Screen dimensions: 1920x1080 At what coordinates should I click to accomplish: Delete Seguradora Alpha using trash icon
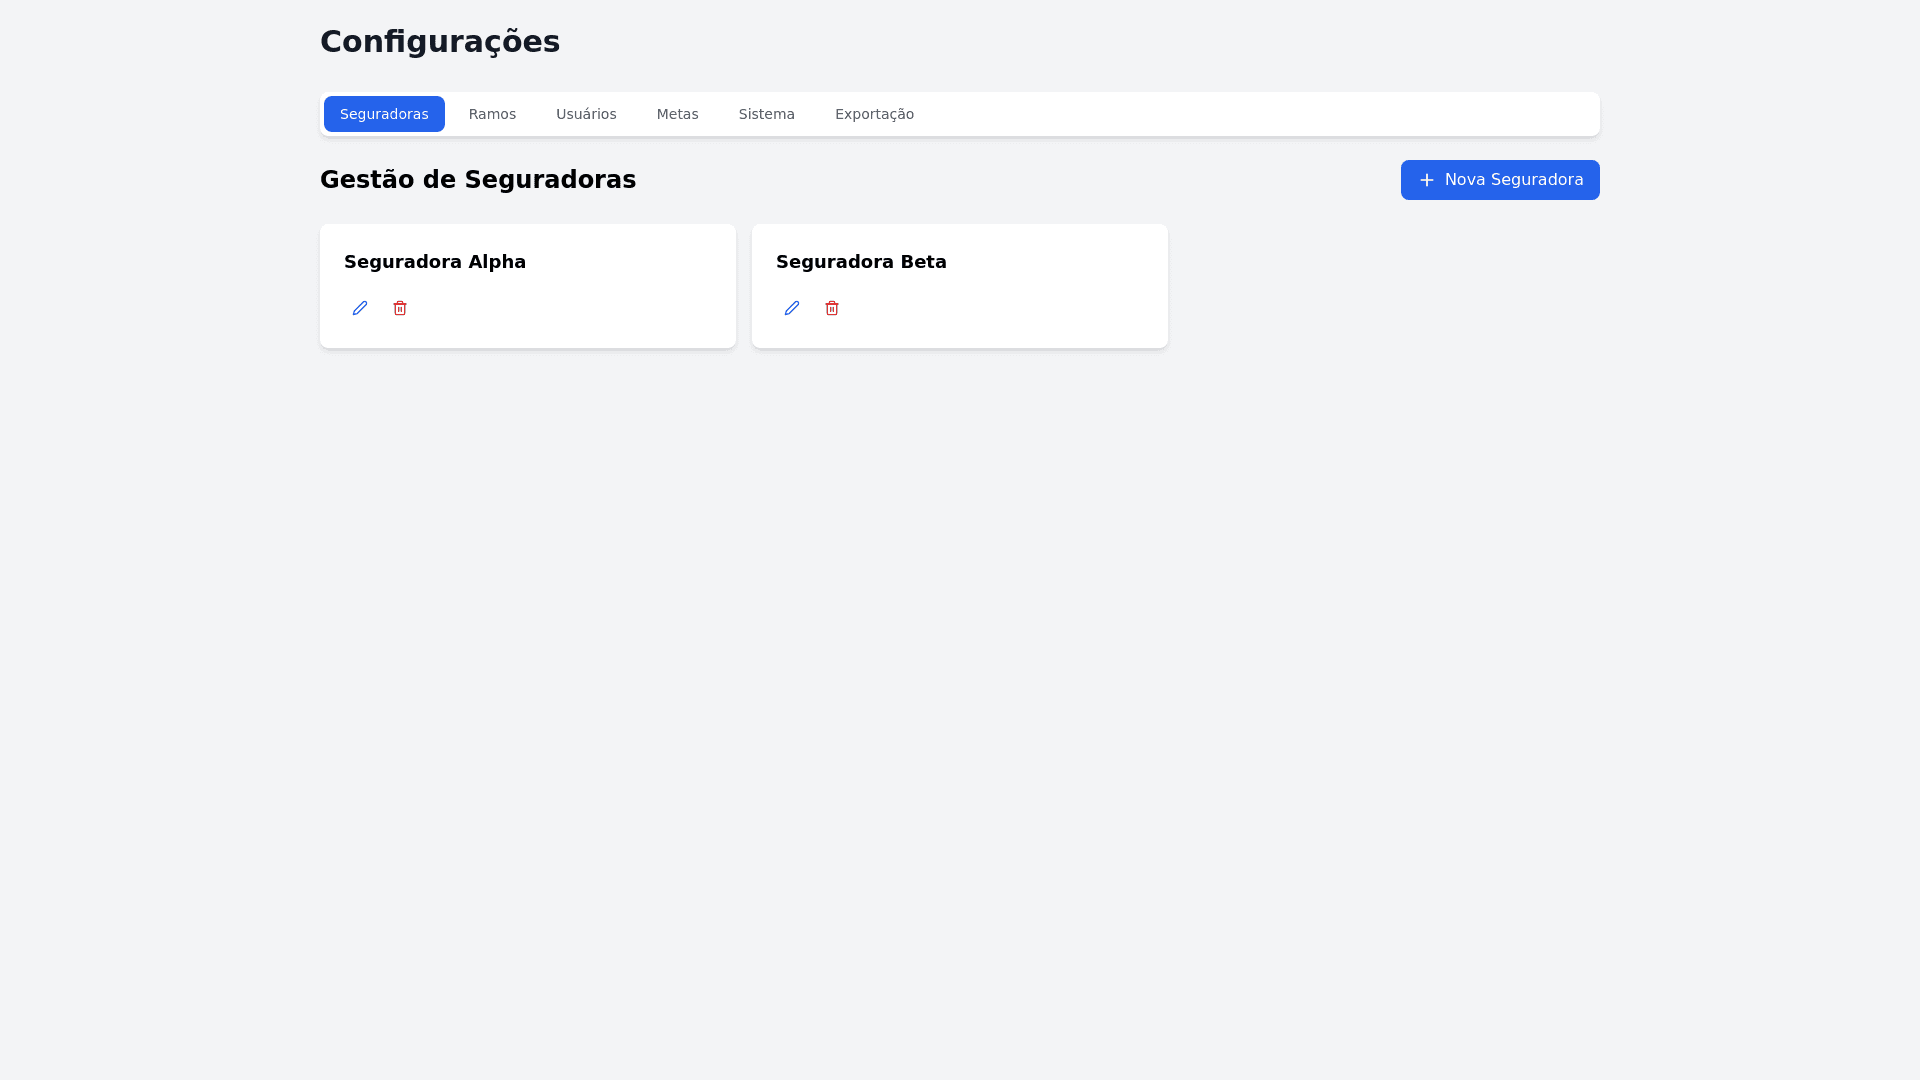(400, 308)
